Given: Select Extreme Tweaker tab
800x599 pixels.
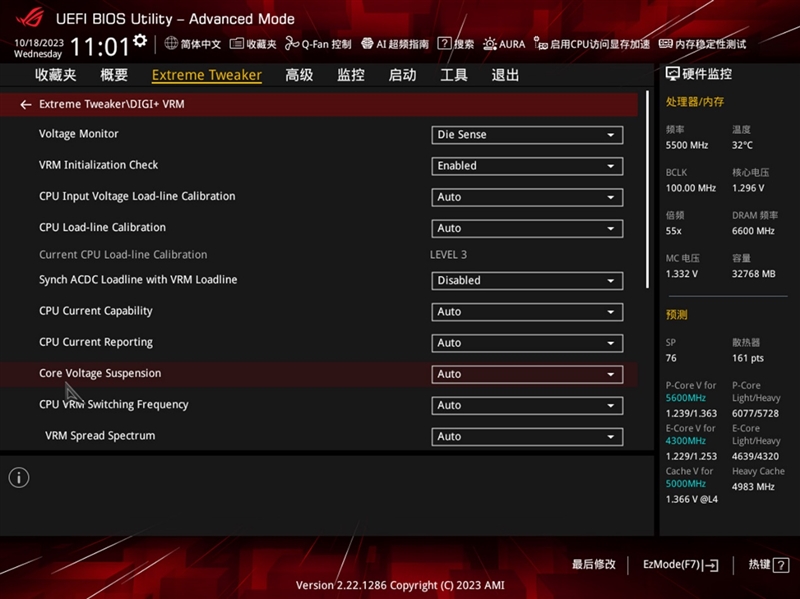Looking at the screenshot, I should click(x=207, y=75).
